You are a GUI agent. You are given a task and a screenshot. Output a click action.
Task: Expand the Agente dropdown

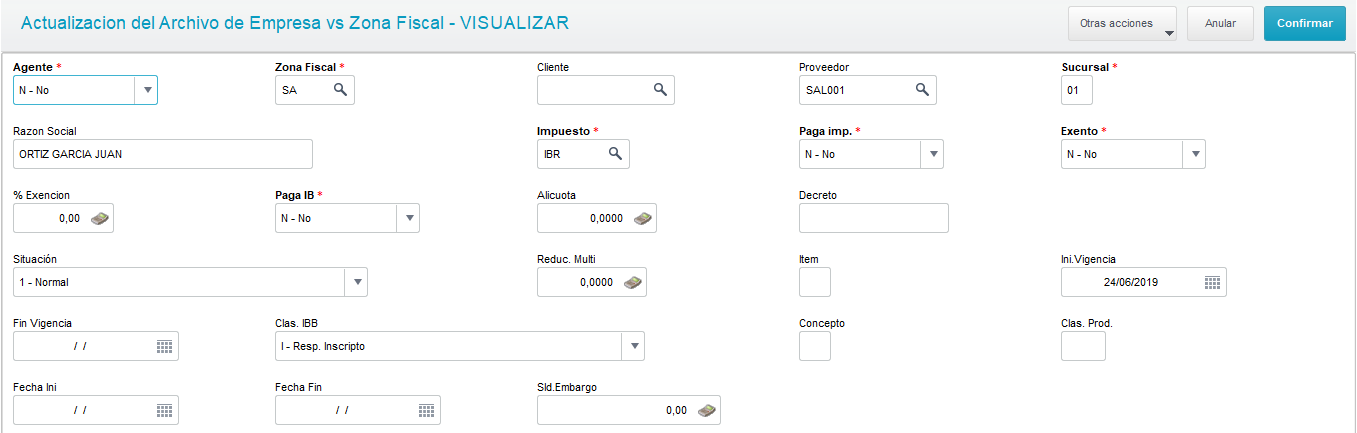click(x=147, y=90)
